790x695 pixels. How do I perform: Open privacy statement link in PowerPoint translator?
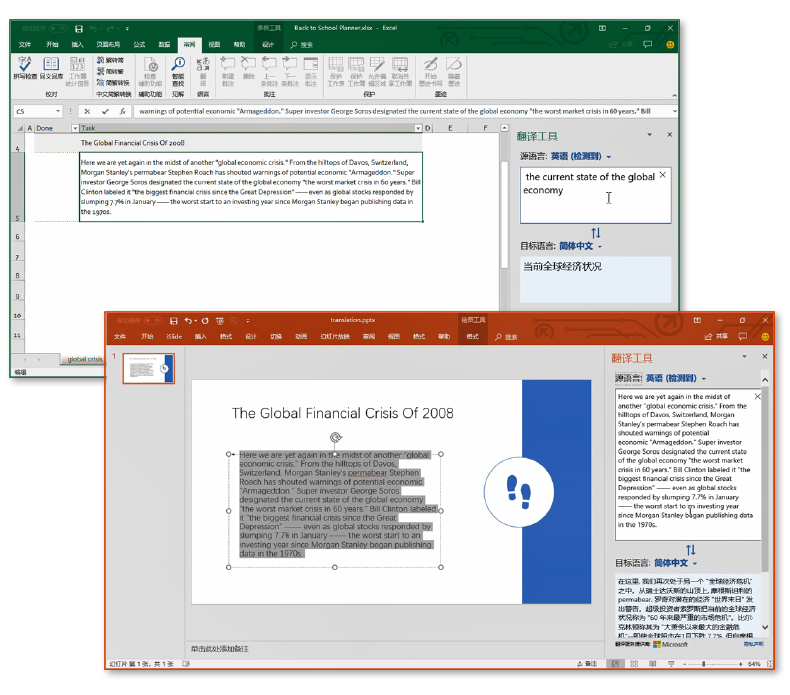tap(754, 644)
